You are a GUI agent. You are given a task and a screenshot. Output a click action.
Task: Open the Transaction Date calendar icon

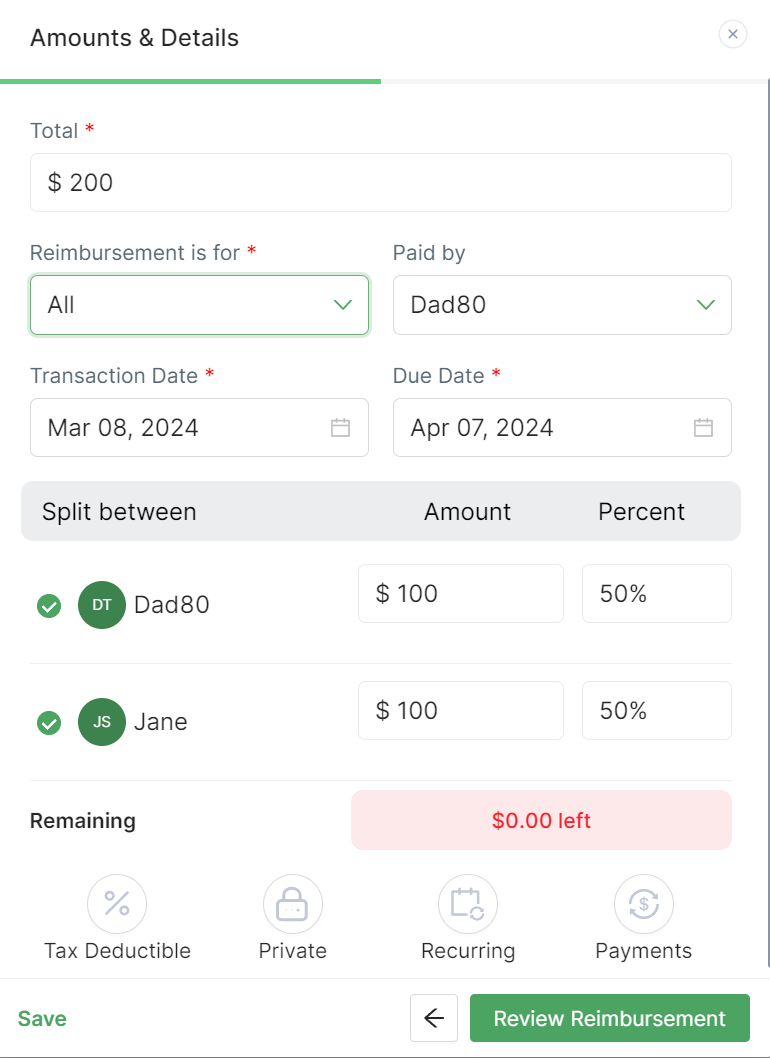tap(340, 428)
